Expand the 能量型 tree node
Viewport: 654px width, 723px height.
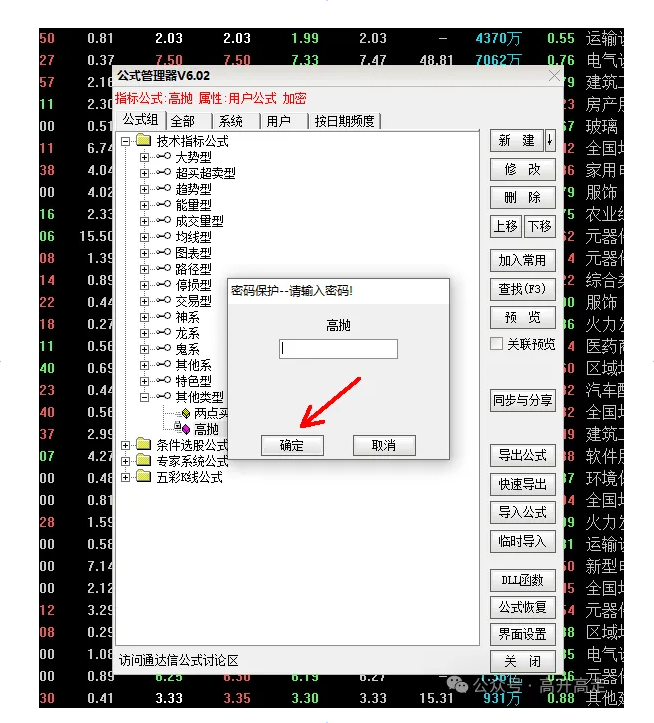point(144,205)
